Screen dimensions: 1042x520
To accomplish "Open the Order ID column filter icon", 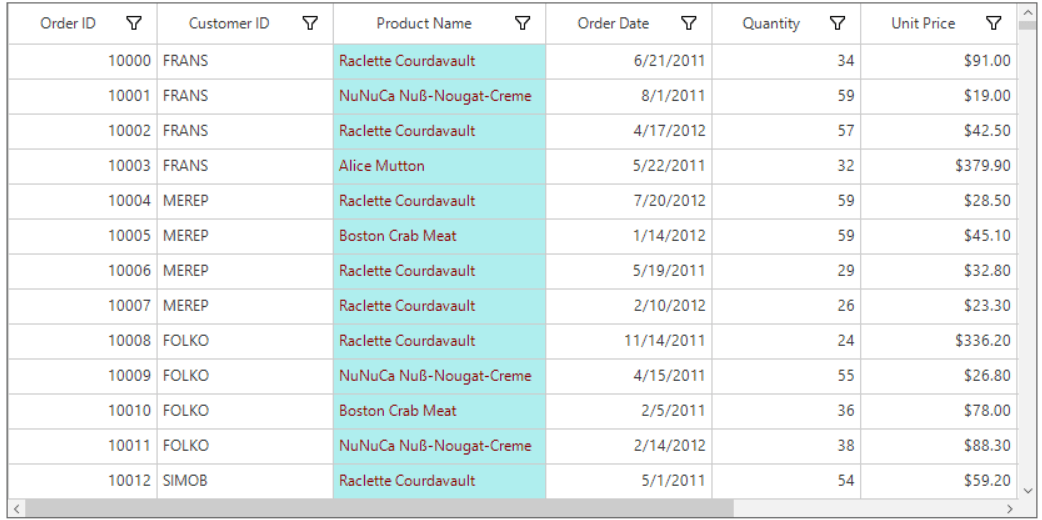I will [x=134, y=23].
